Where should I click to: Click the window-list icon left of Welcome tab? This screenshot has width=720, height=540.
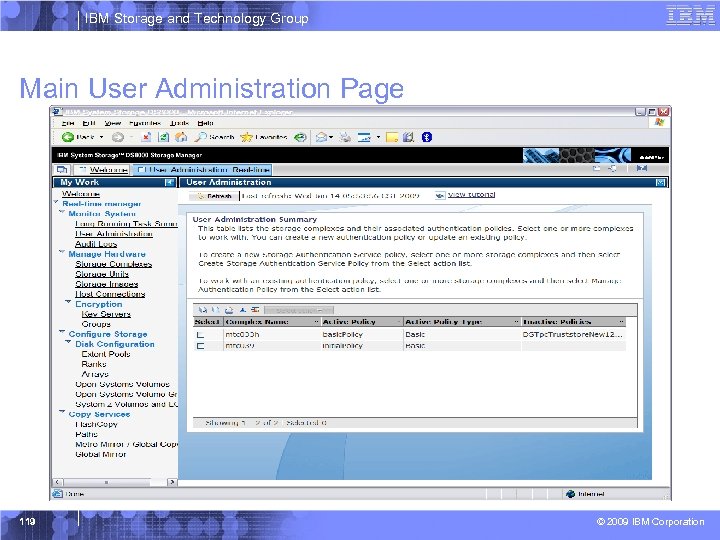pos(62,170)
